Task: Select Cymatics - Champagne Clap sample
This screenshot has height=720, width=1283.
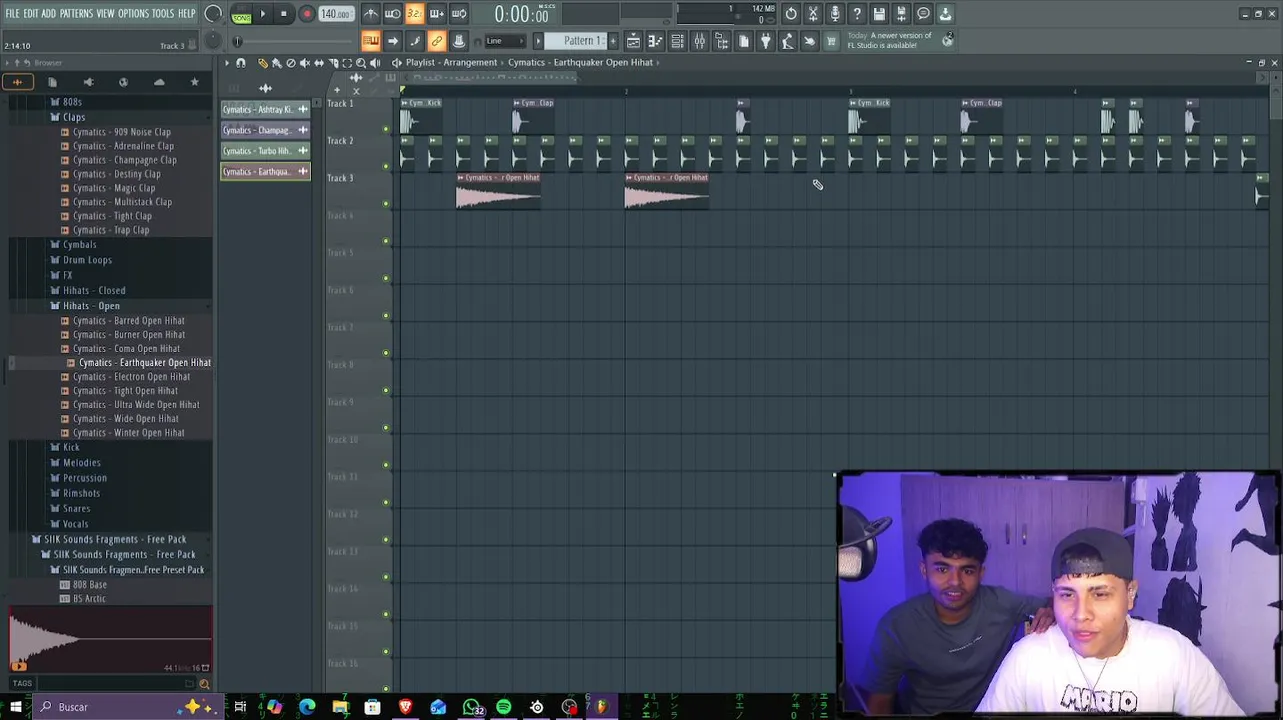Action: click(x=124, y=160)
